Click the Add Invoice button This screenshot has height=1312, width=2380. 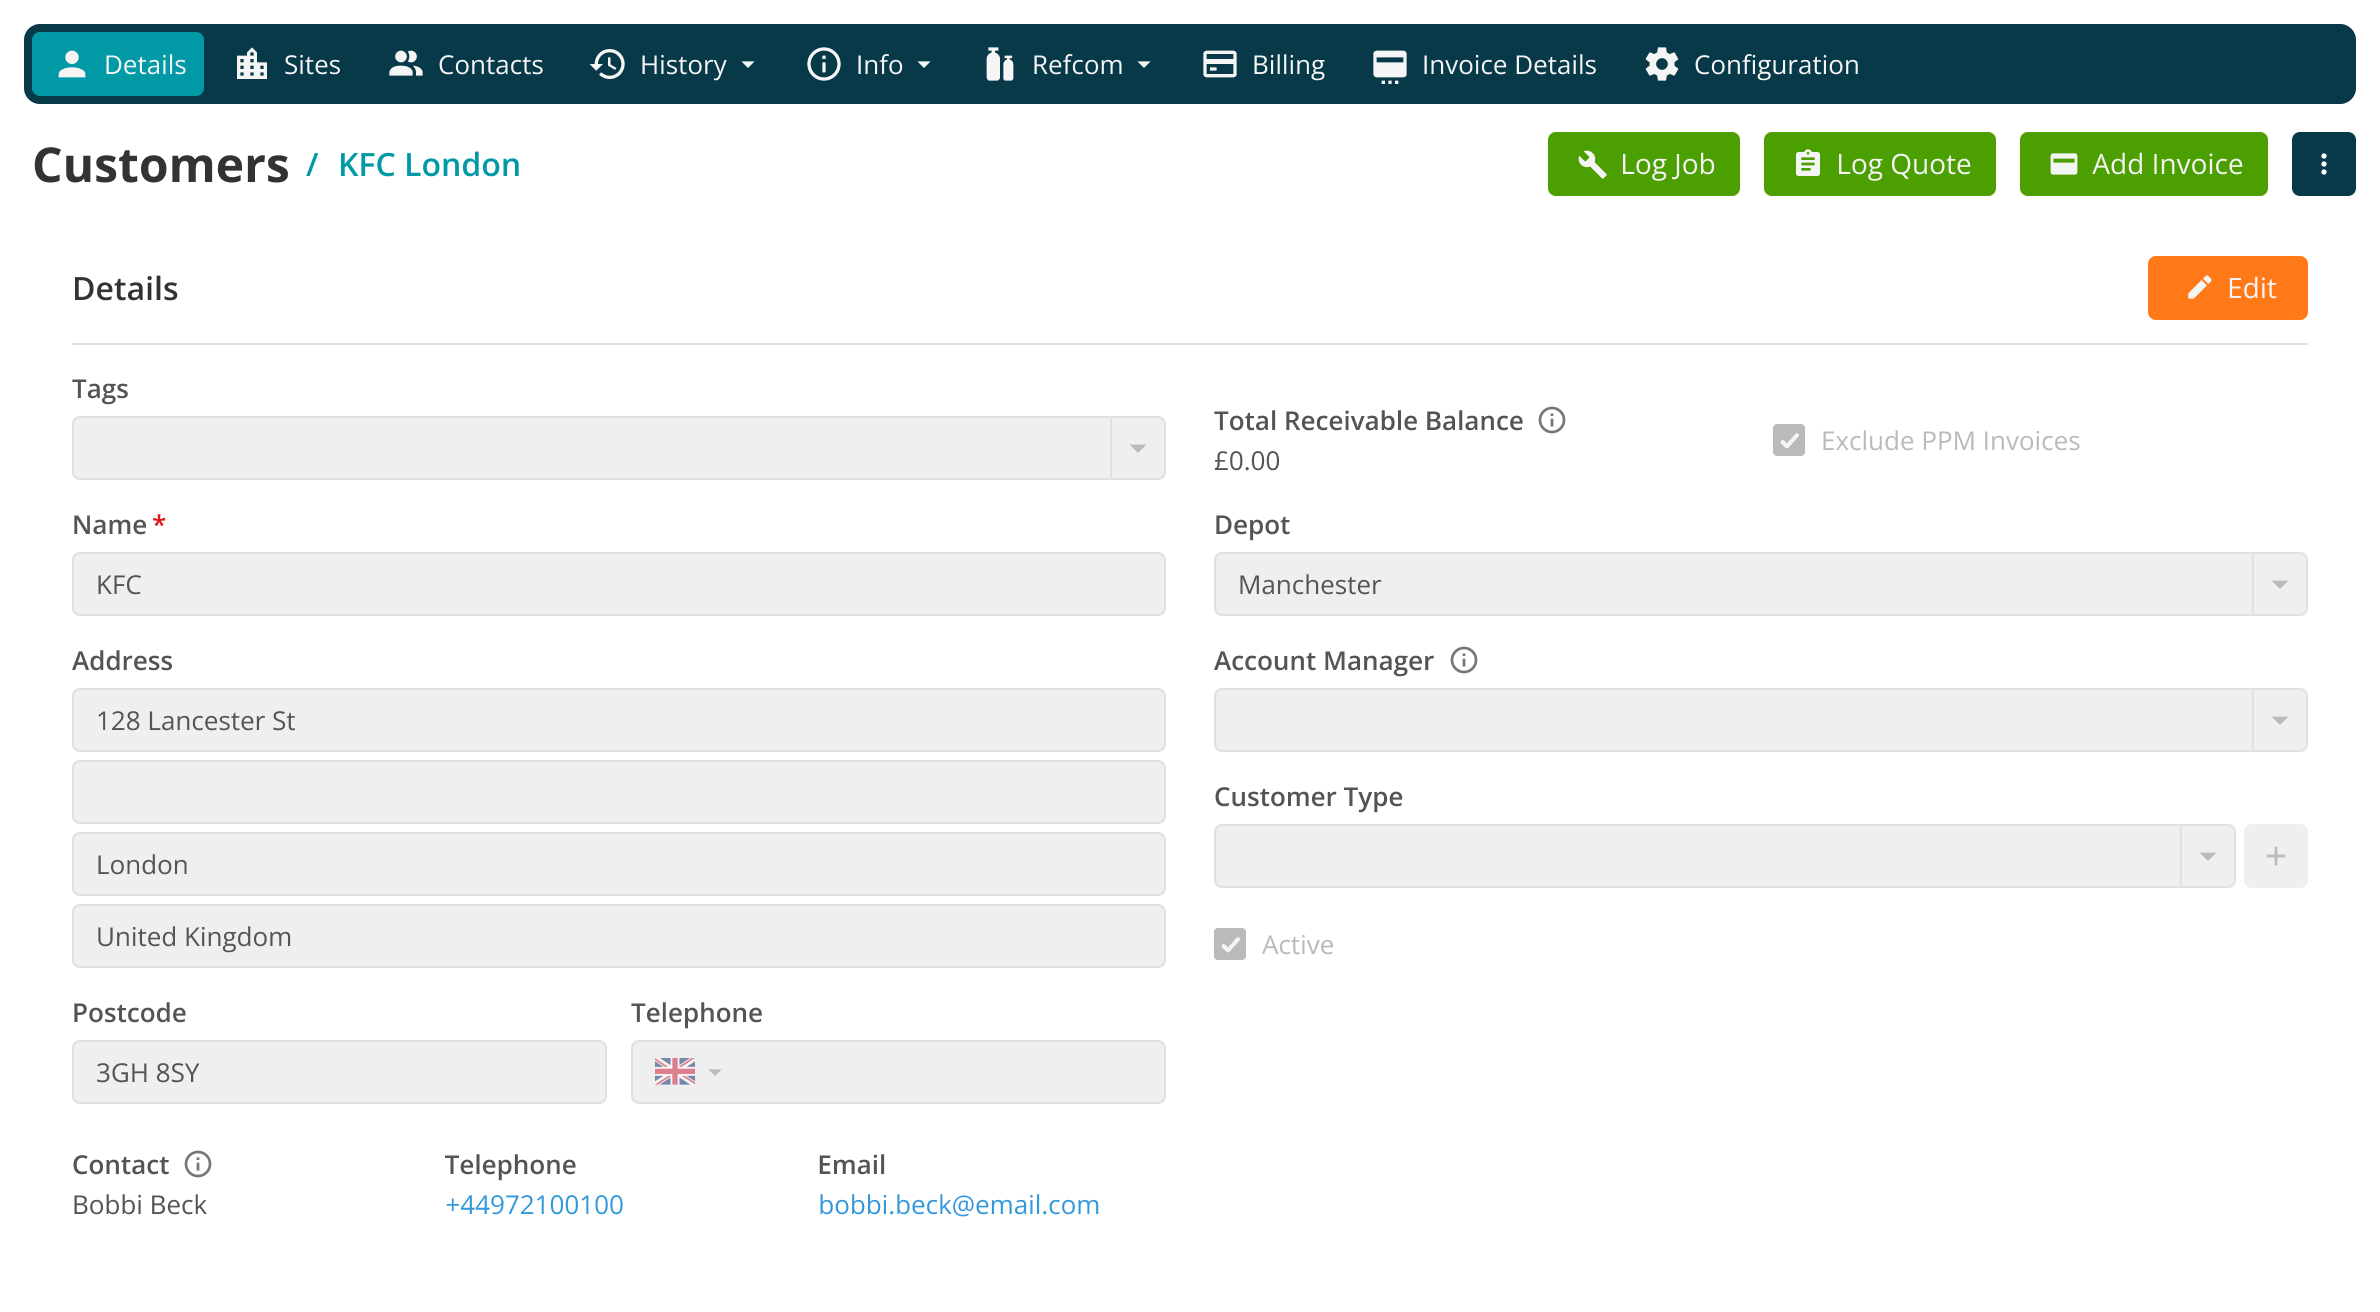pyautogui.click(x=2144, y=164)
